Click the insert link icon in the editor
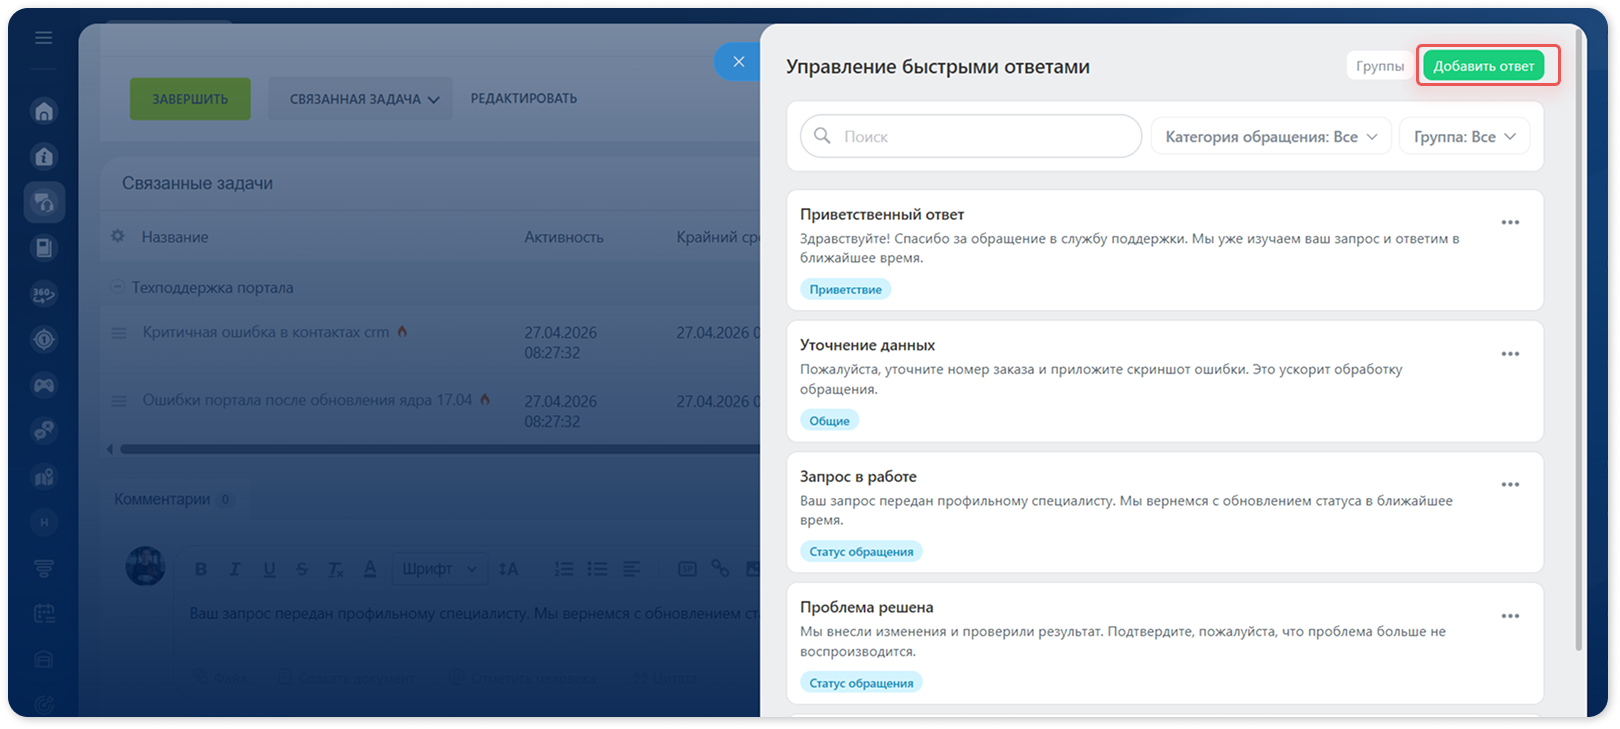The image size is (1620, 729). pyautogui.click(x=720, y=569)
